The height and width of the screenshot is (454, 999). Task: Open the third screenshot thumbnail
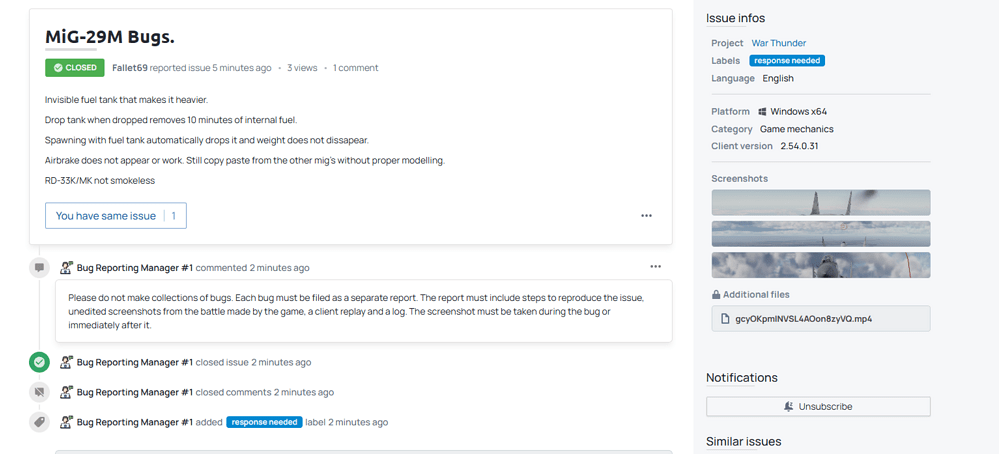click(820, 265)
